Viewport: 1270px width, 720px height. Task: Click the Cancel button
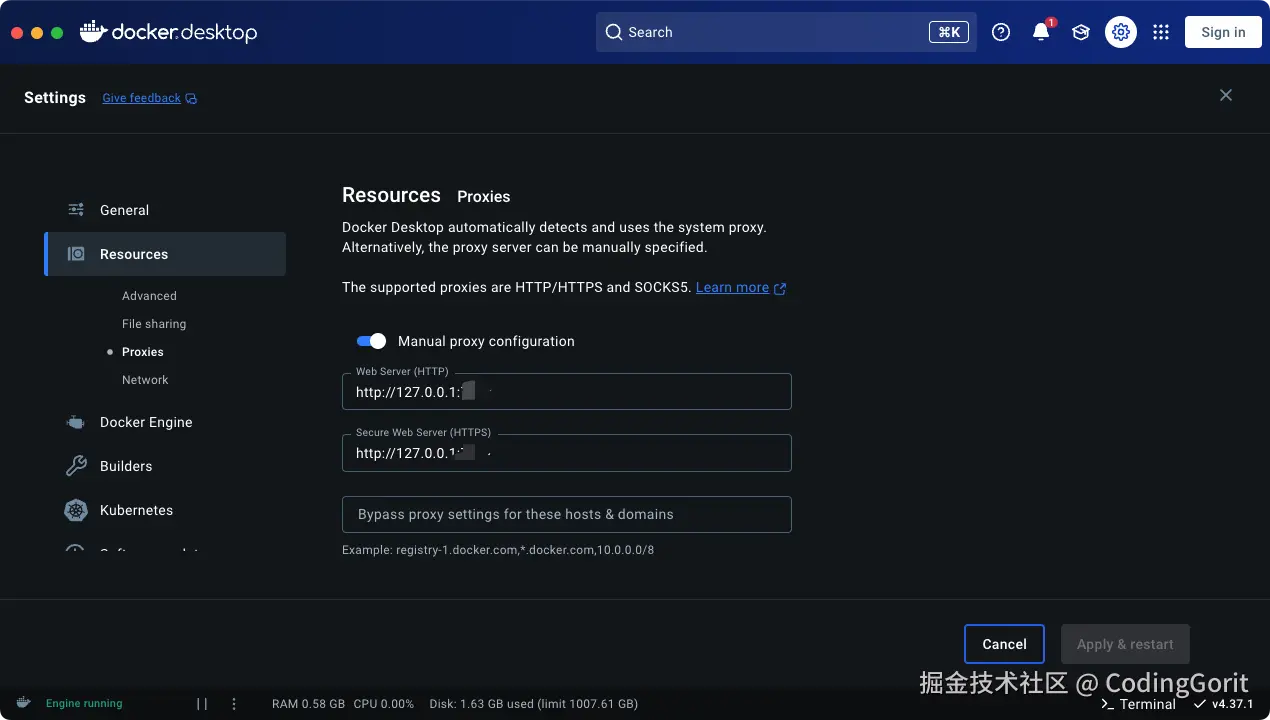pos(1004,644)
